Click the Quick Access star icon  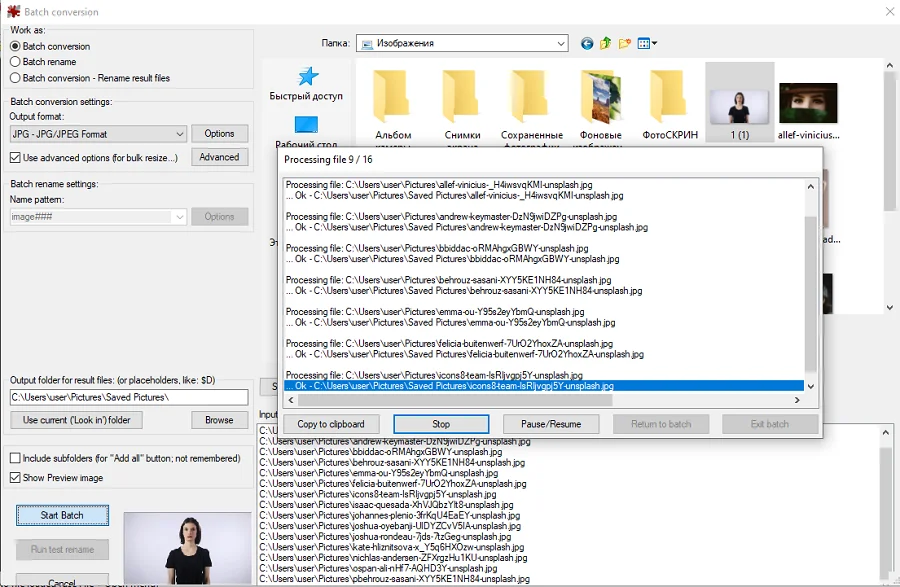(306, 78)
